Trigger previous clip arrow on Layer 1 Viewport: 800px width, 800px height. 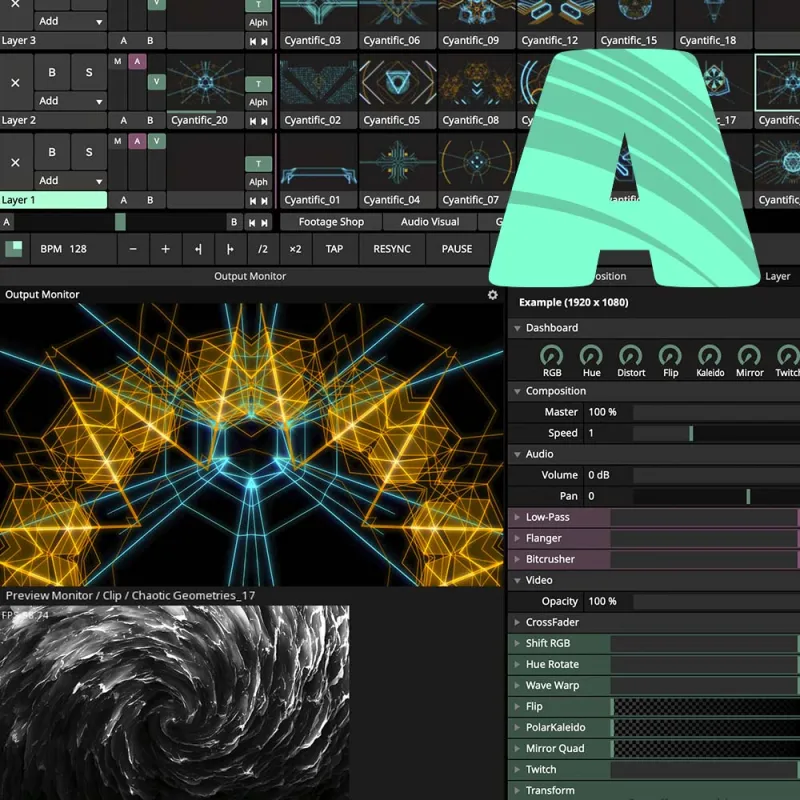click(253, 201)
